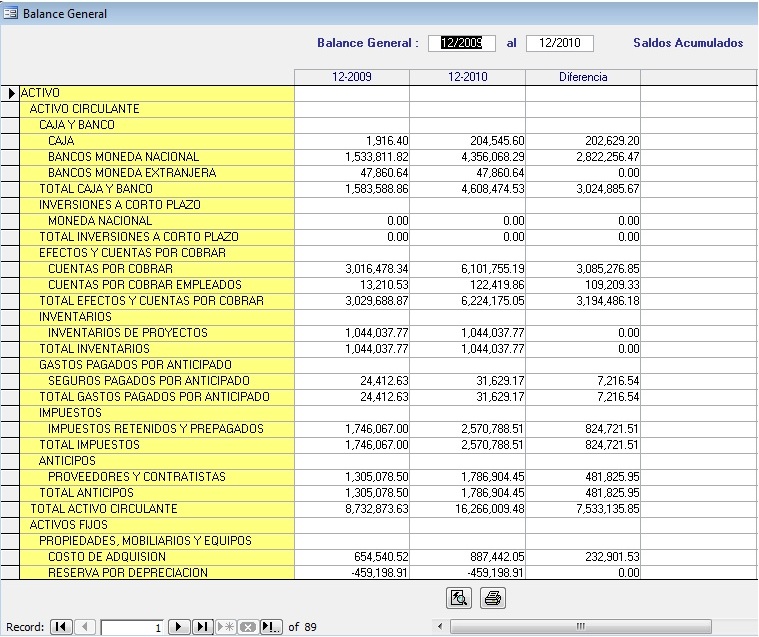Click COSTO DE ADQUISION label

[x=106, y=556]
